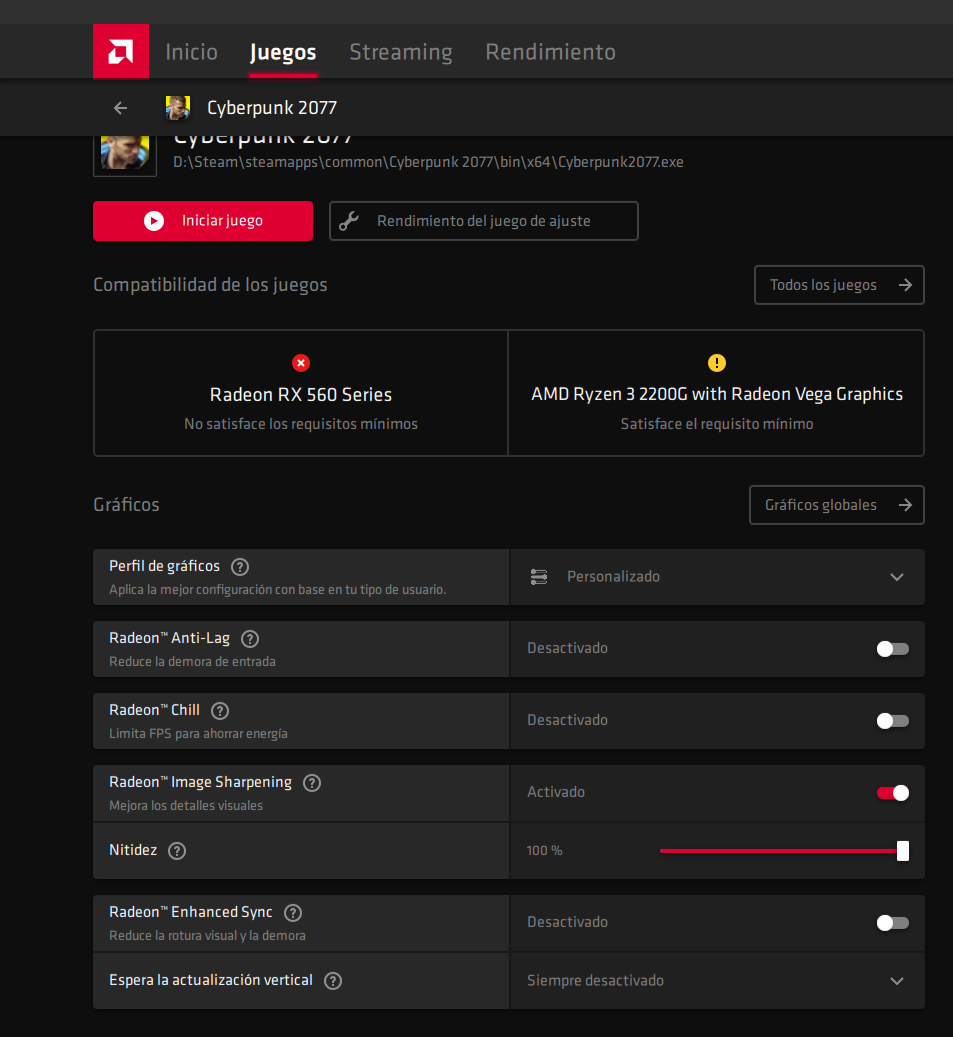Click help icon for vertical refresh wait
This screenshot has width=953, height=1037.
[x=333, y=981]
